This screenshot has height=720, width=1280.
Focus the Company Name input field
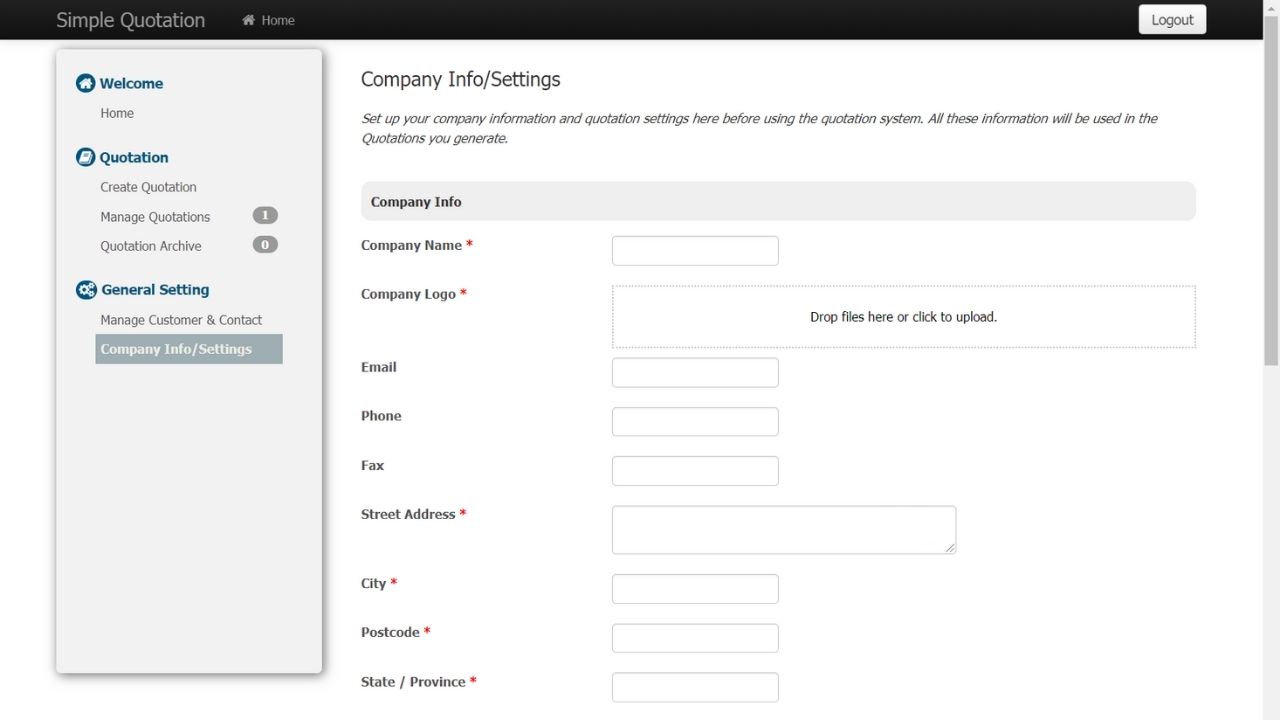click(695, 251)
